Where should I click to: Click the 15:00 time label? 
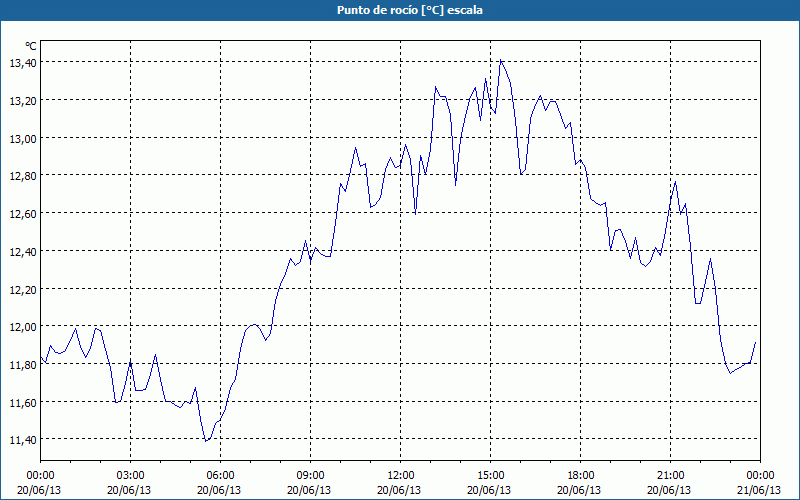tap(490, 476)
